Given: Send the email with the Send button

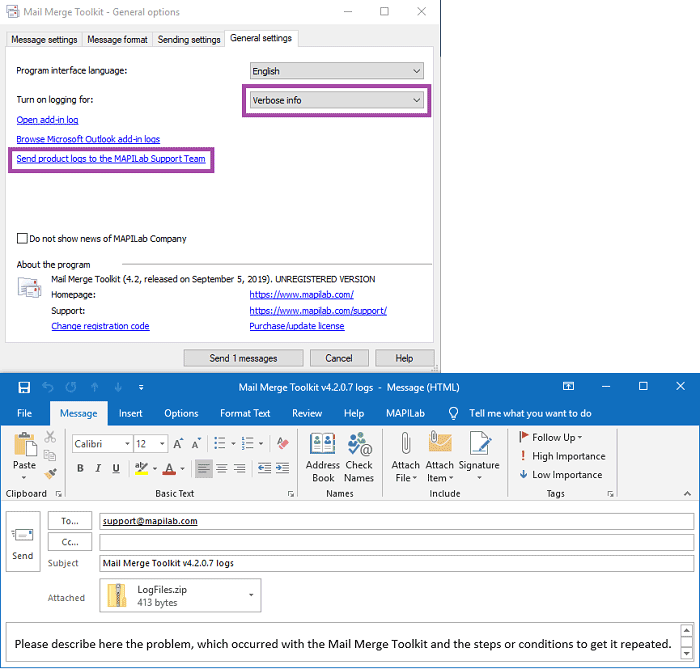Looking at the screenshot, I should tap(23, 541).
